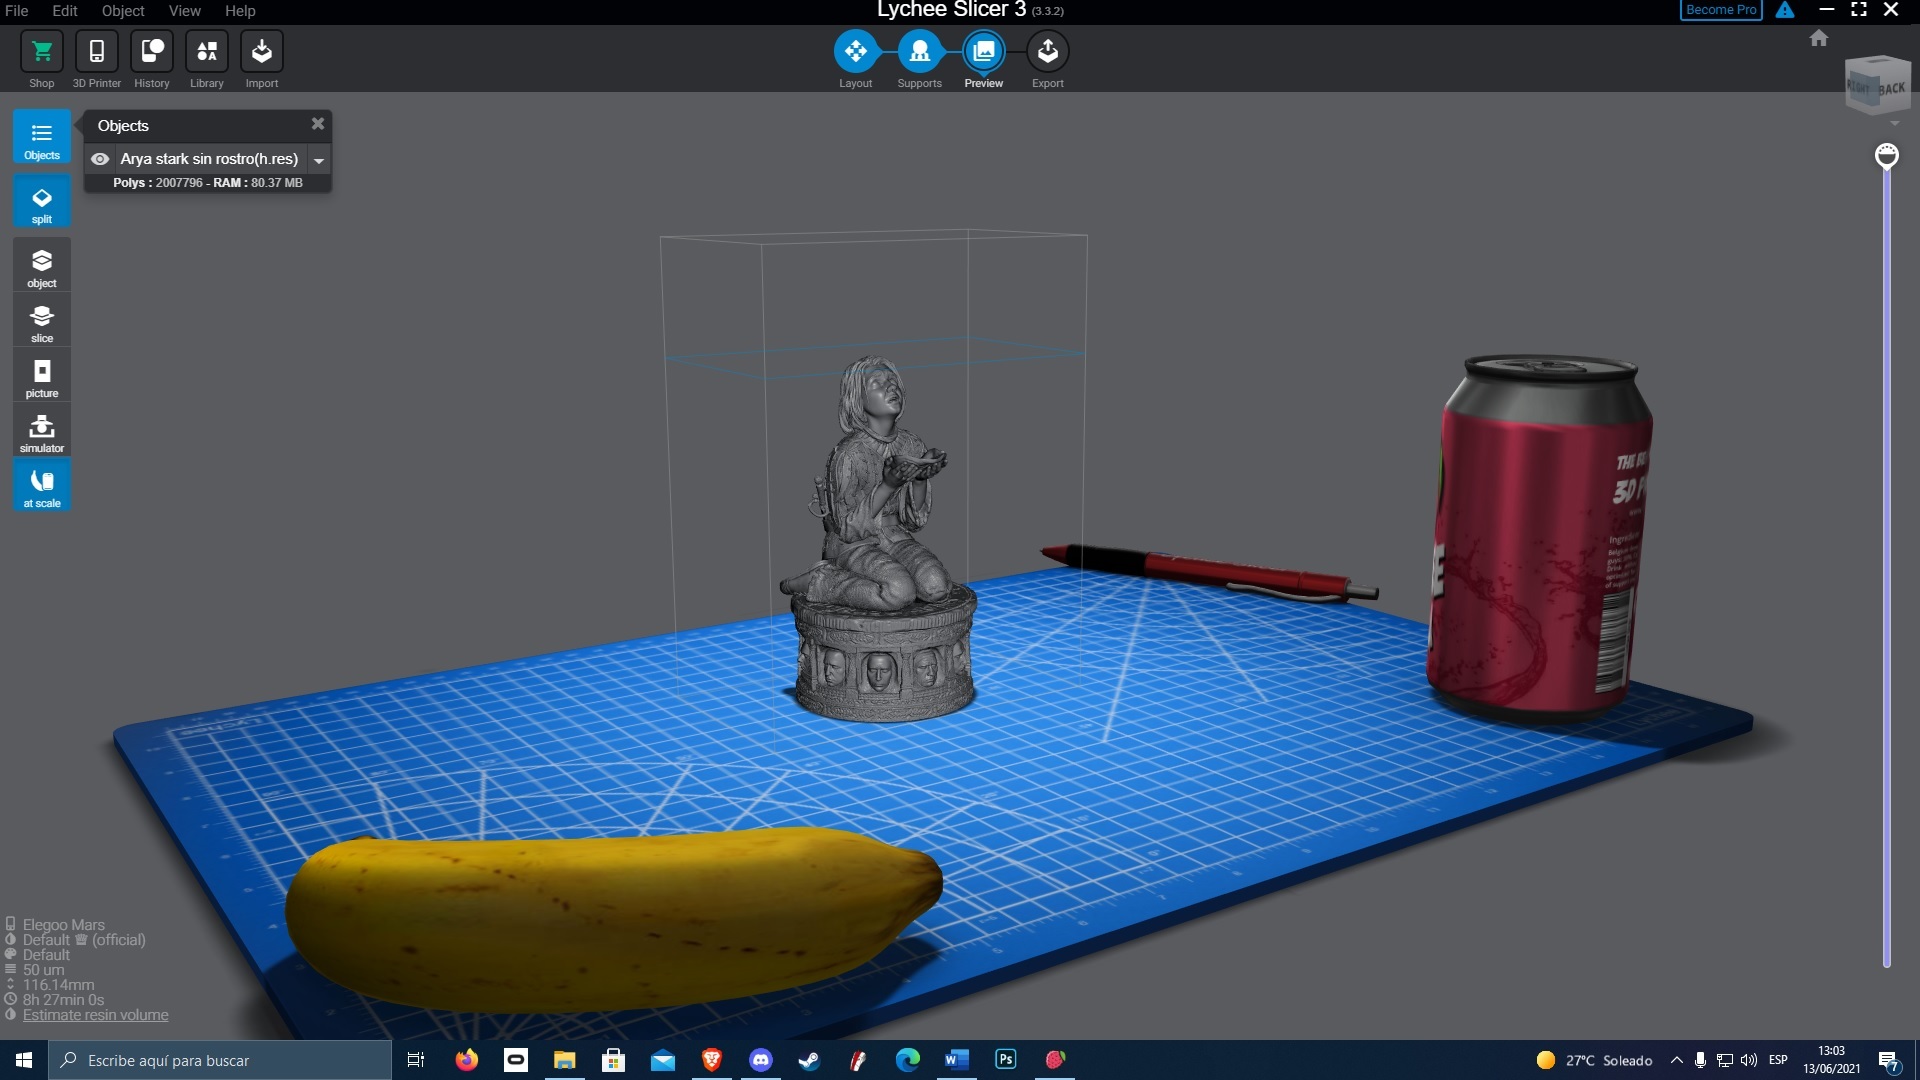Image resolution: width=1920 pixels, height=1080 pixels.
Task: Select the slice preview mode
Action: pos(42,321)
